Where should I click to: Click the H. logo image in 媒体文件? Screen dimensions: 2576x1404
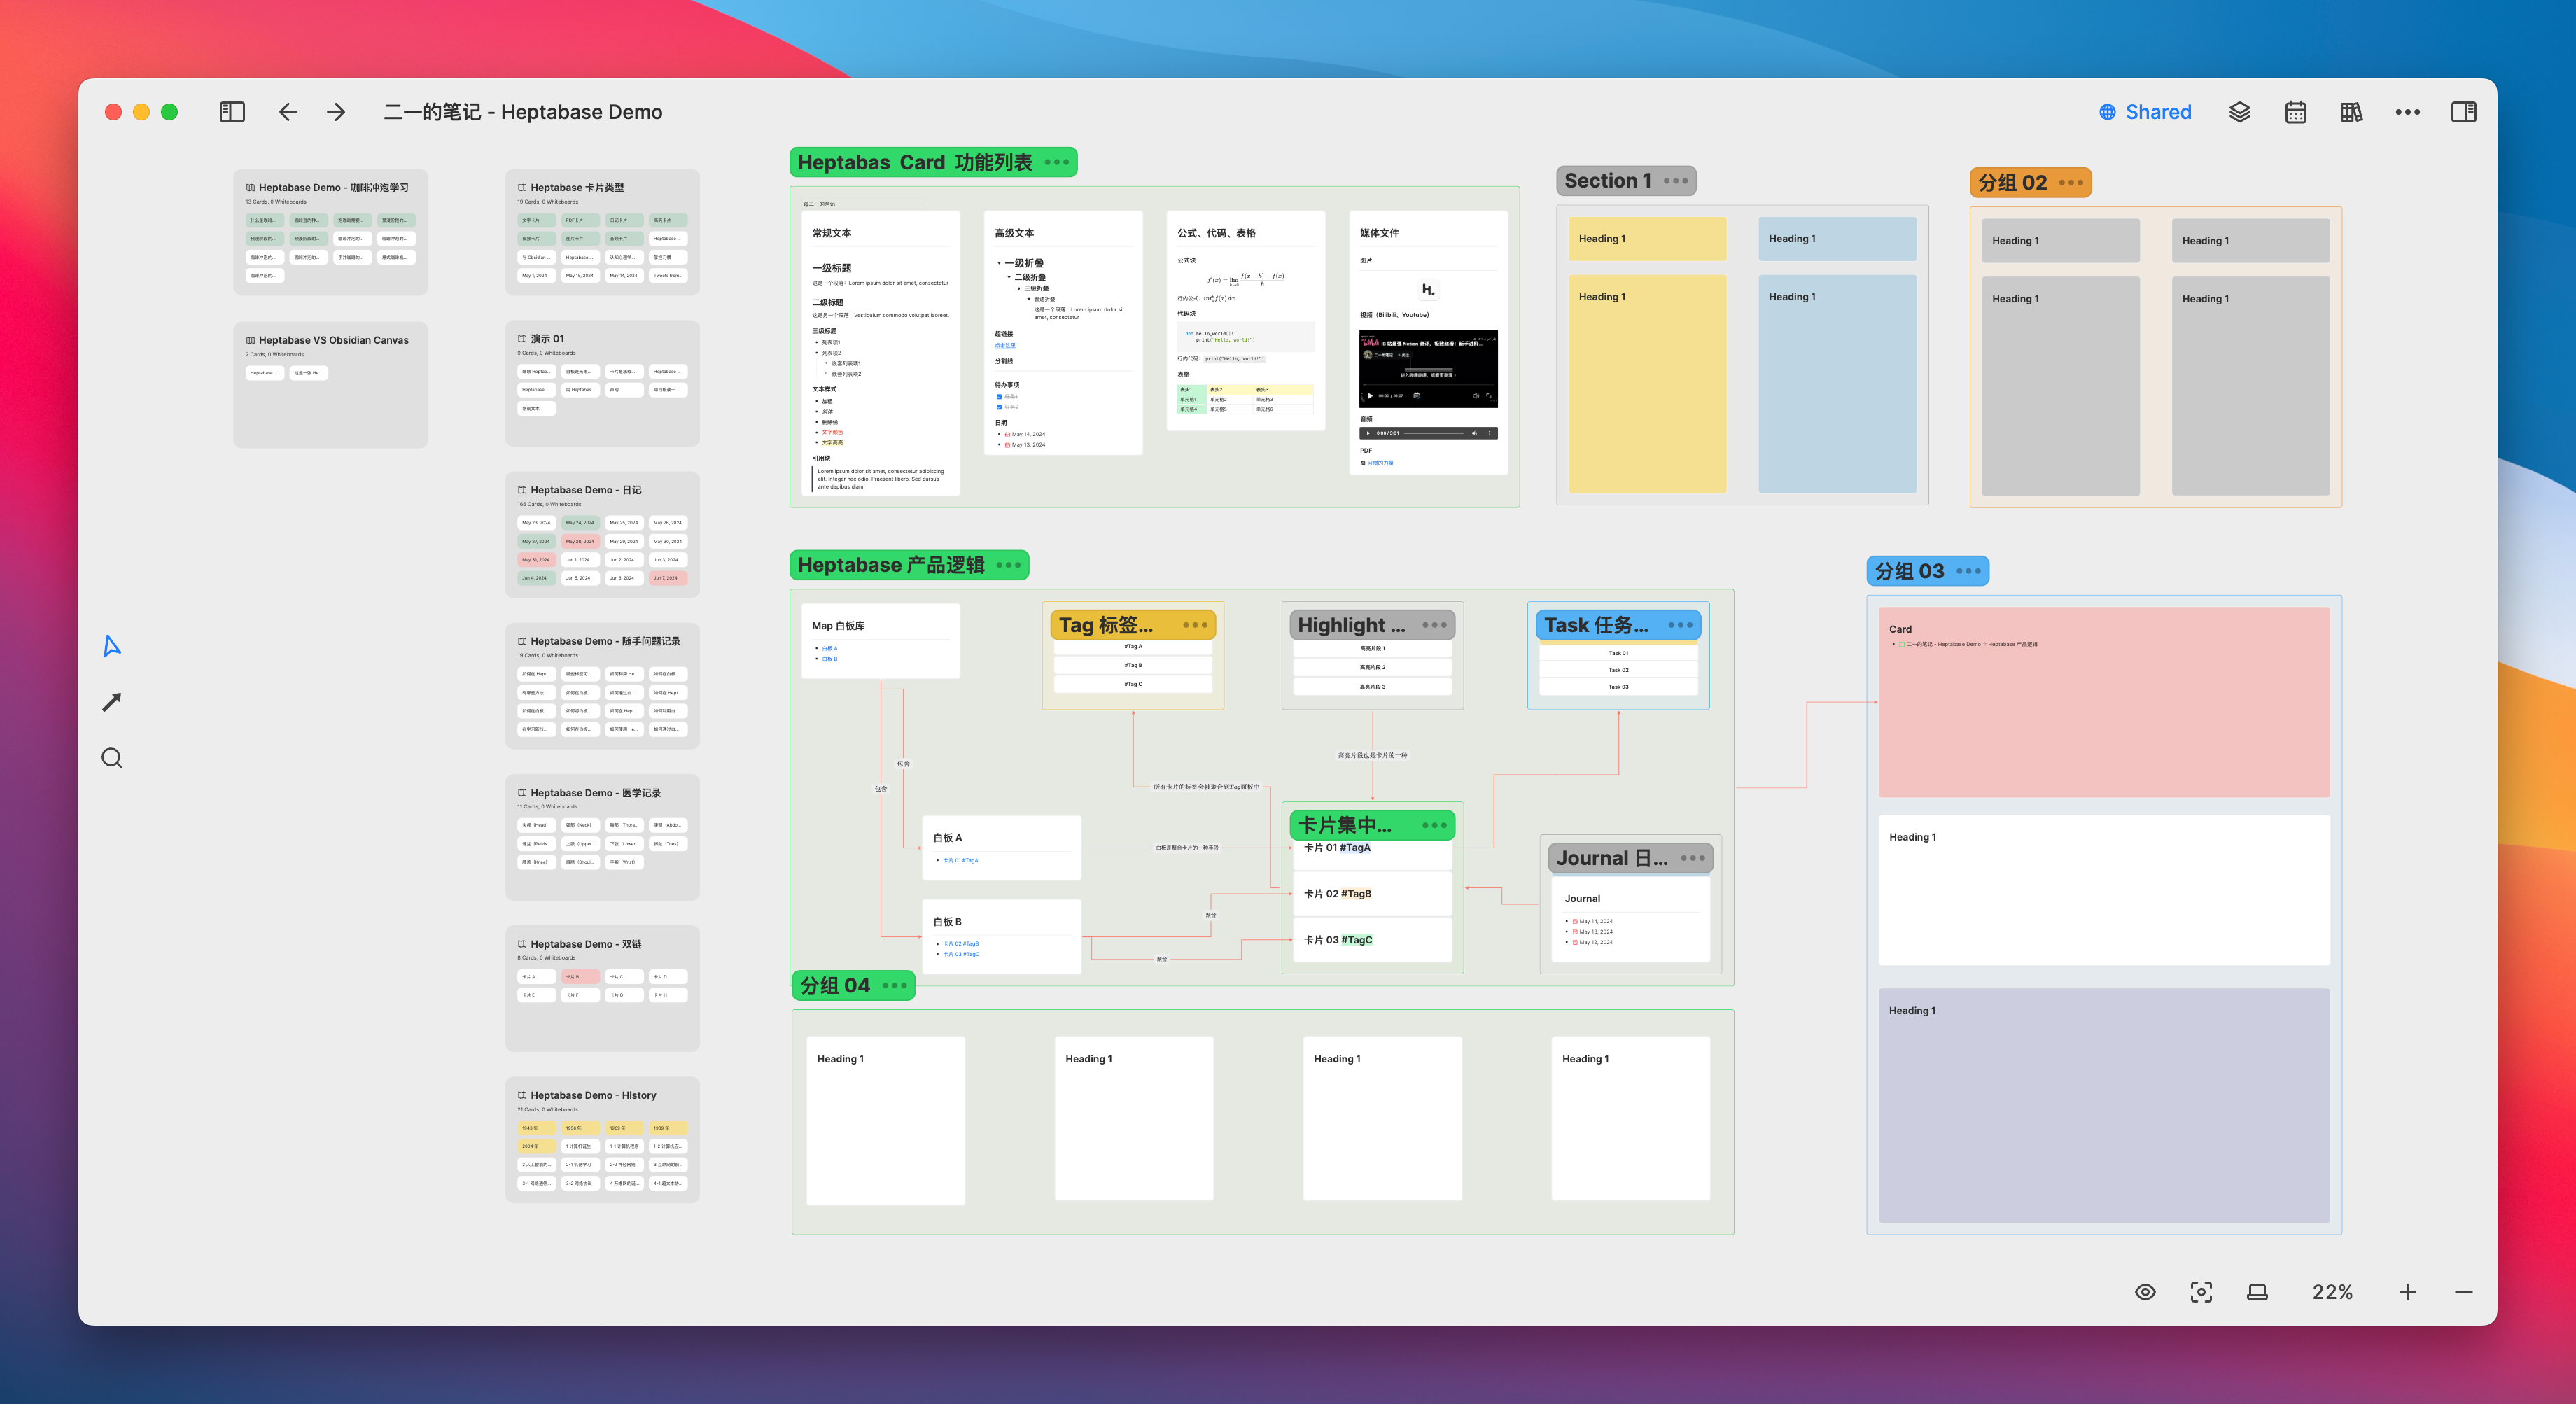click(x=1428, y=290)
